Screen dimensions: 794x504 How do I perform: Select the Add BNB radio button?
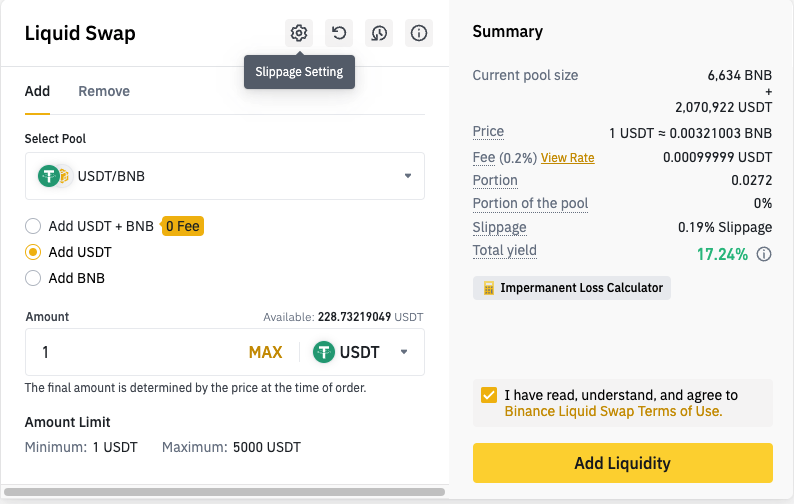point(33,278)
